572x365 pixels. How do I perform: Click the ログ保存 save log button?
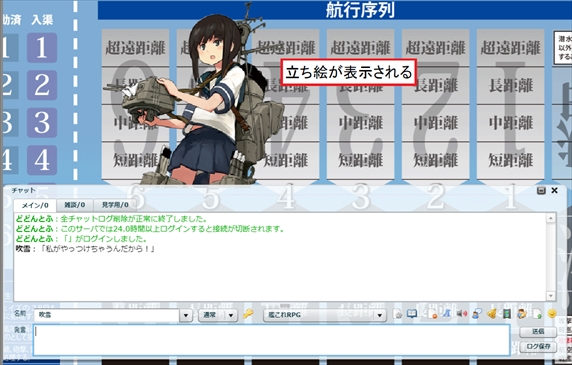538,346
